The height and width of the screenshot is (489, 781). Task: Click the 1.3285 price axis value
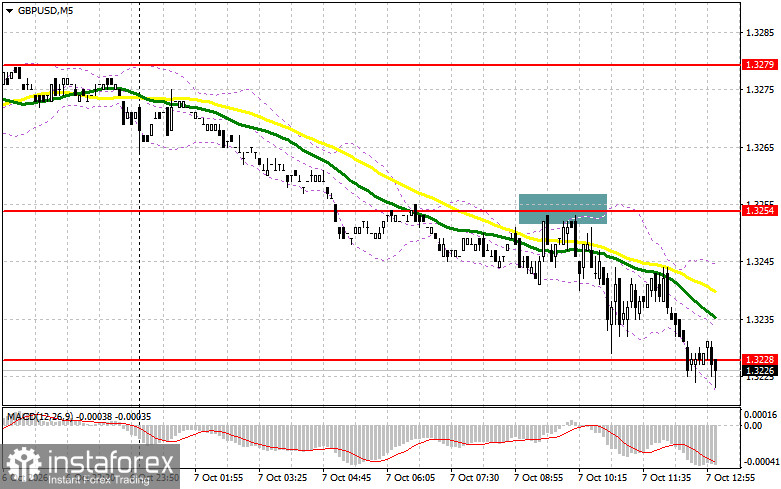760,33
